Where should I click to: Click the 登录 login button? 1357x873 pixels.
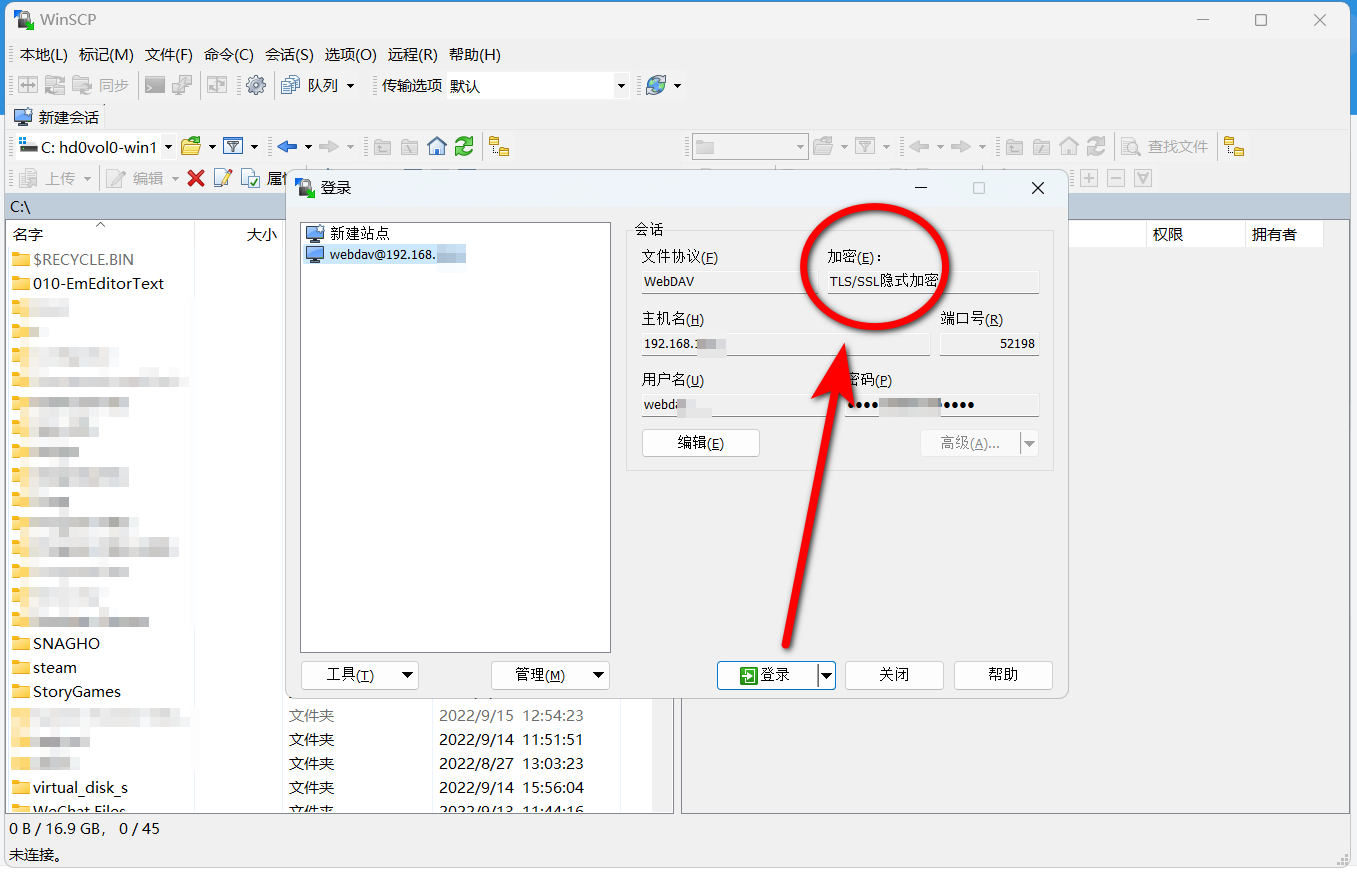pyautogui.click(x=767, y=675)
